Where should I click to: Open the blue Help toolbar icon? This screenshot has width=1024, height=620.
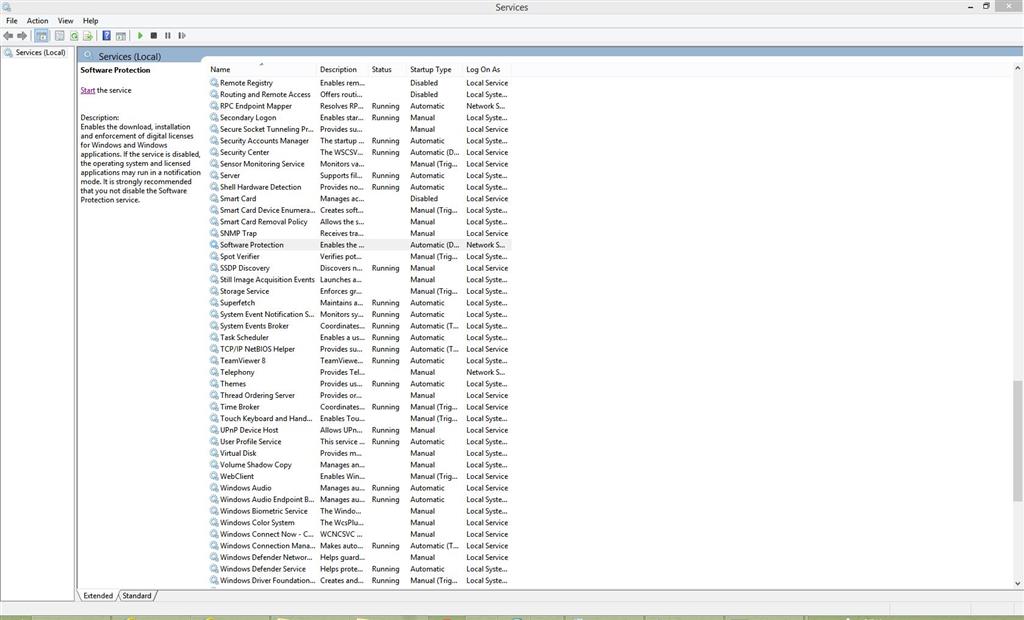[x=106, y=36]
